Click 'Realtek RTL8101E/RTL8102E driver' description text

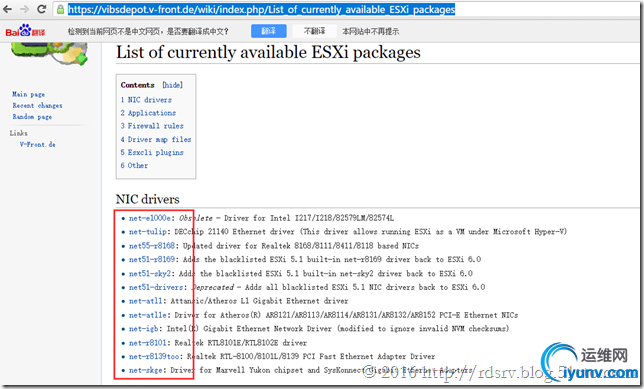[x=241, y=343]
